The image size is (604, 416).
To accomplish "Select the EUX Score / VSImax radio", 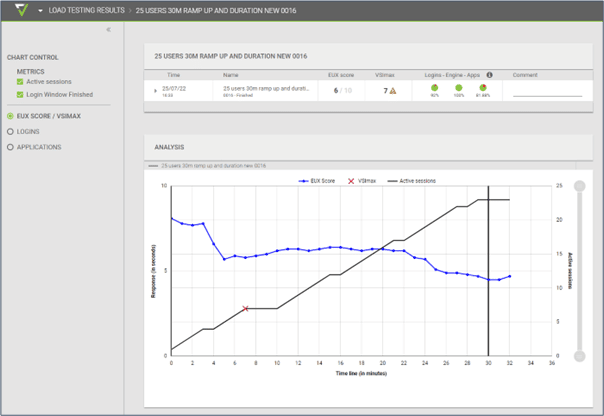I will tap(10, 116).
